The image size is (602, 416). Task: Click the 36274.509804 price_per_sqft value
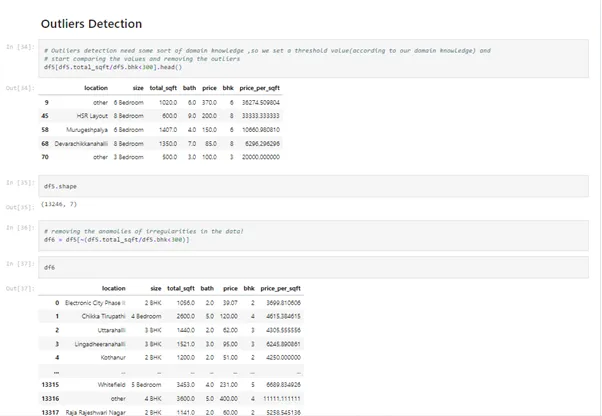coord(261,102)
